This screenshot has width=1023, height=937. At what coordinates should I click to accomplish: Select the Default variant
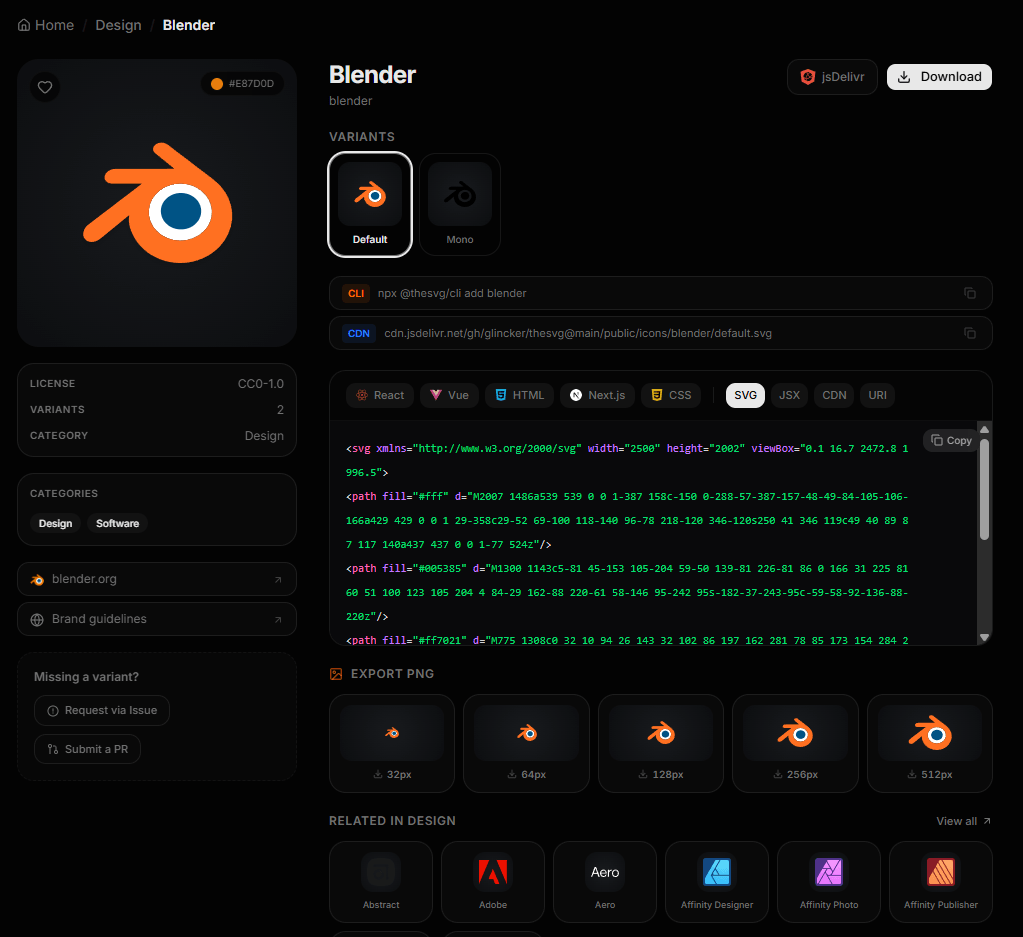[370, 204]
